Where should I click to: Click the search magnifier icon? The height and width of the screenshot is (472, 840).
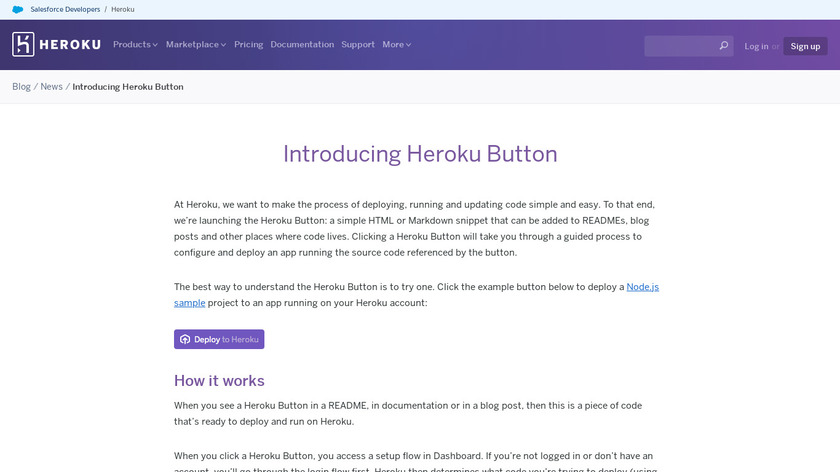tap(724, 46)
